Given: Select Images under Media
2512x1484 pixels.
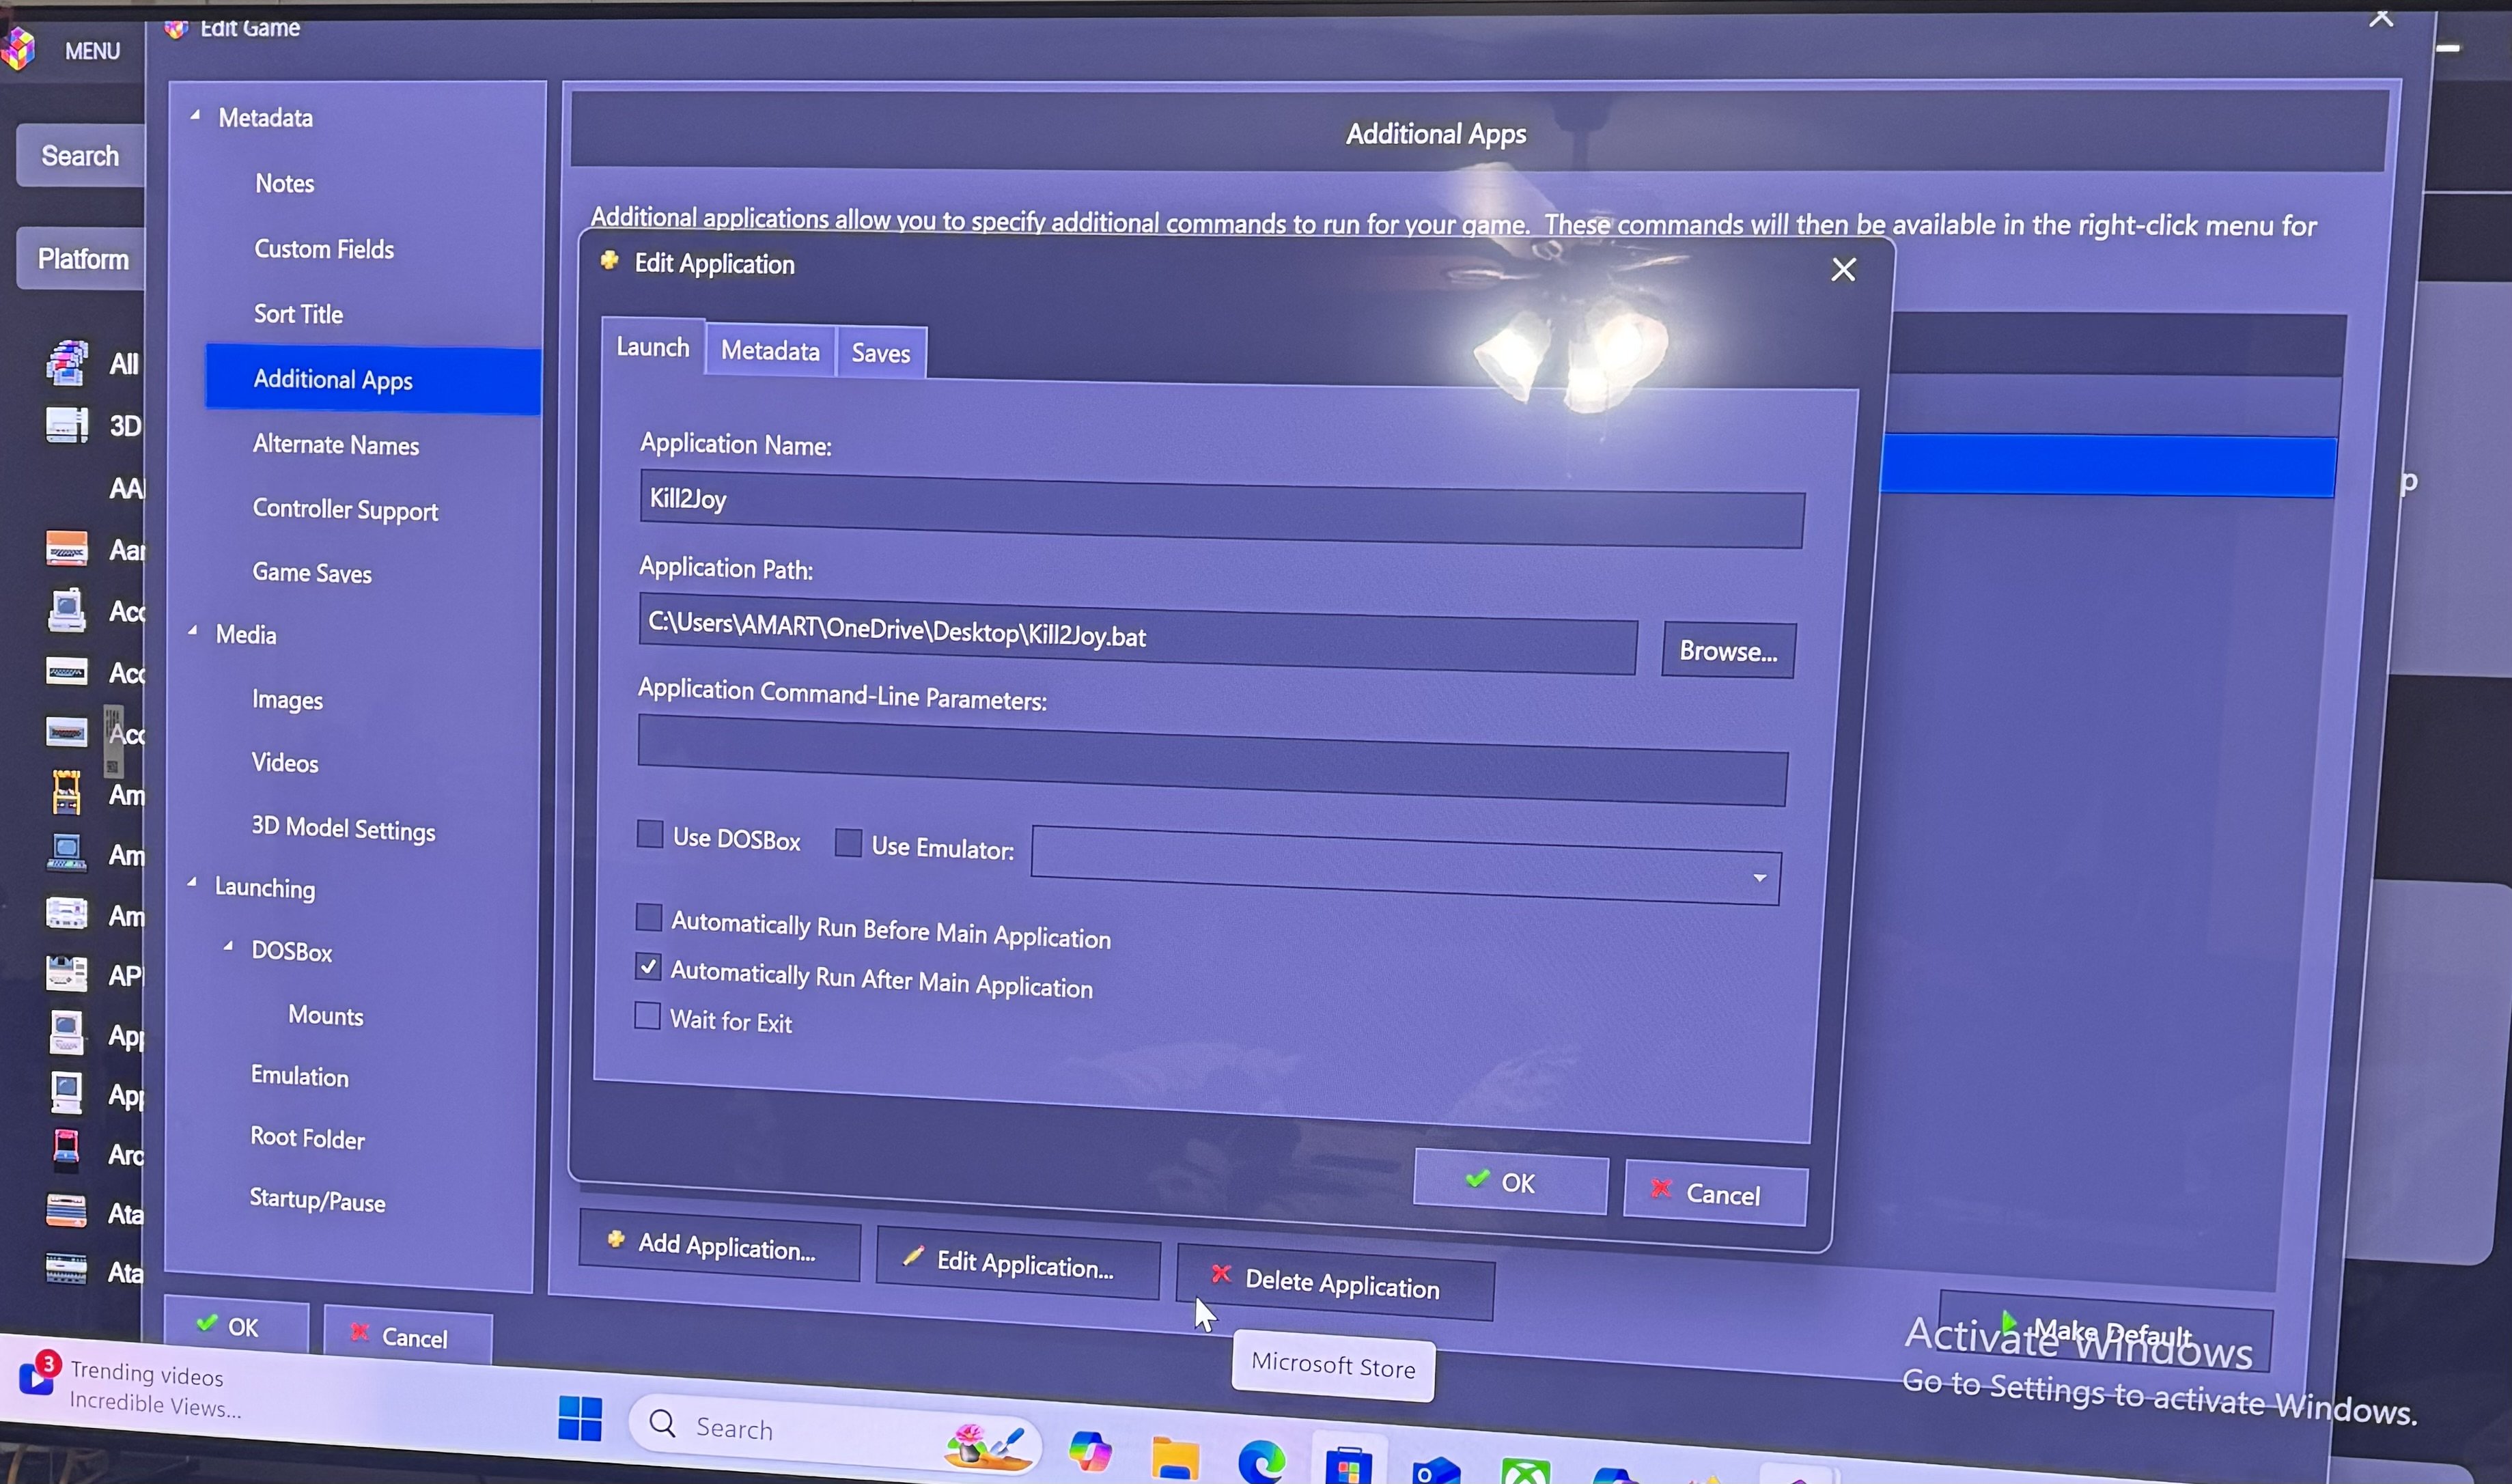Looking at the screenshot, I should [287, 700].
